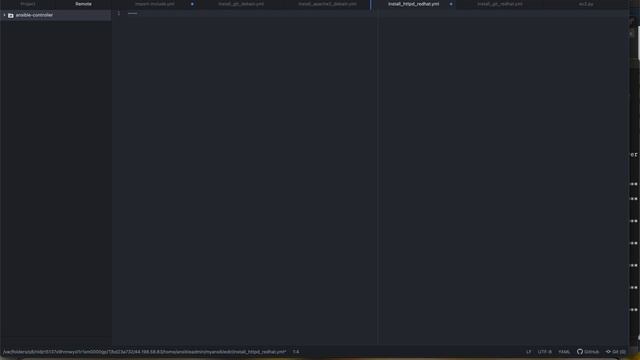Expand the ansible-controller tree arrow

click(4, 15)
